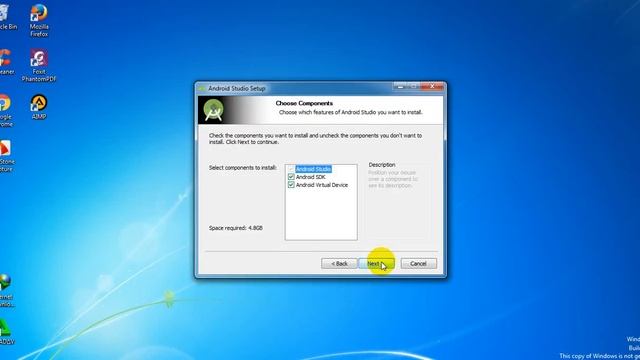Click the Space required: 4.8GB text
Screen dimensions: 640x360
tap(236, 228)
